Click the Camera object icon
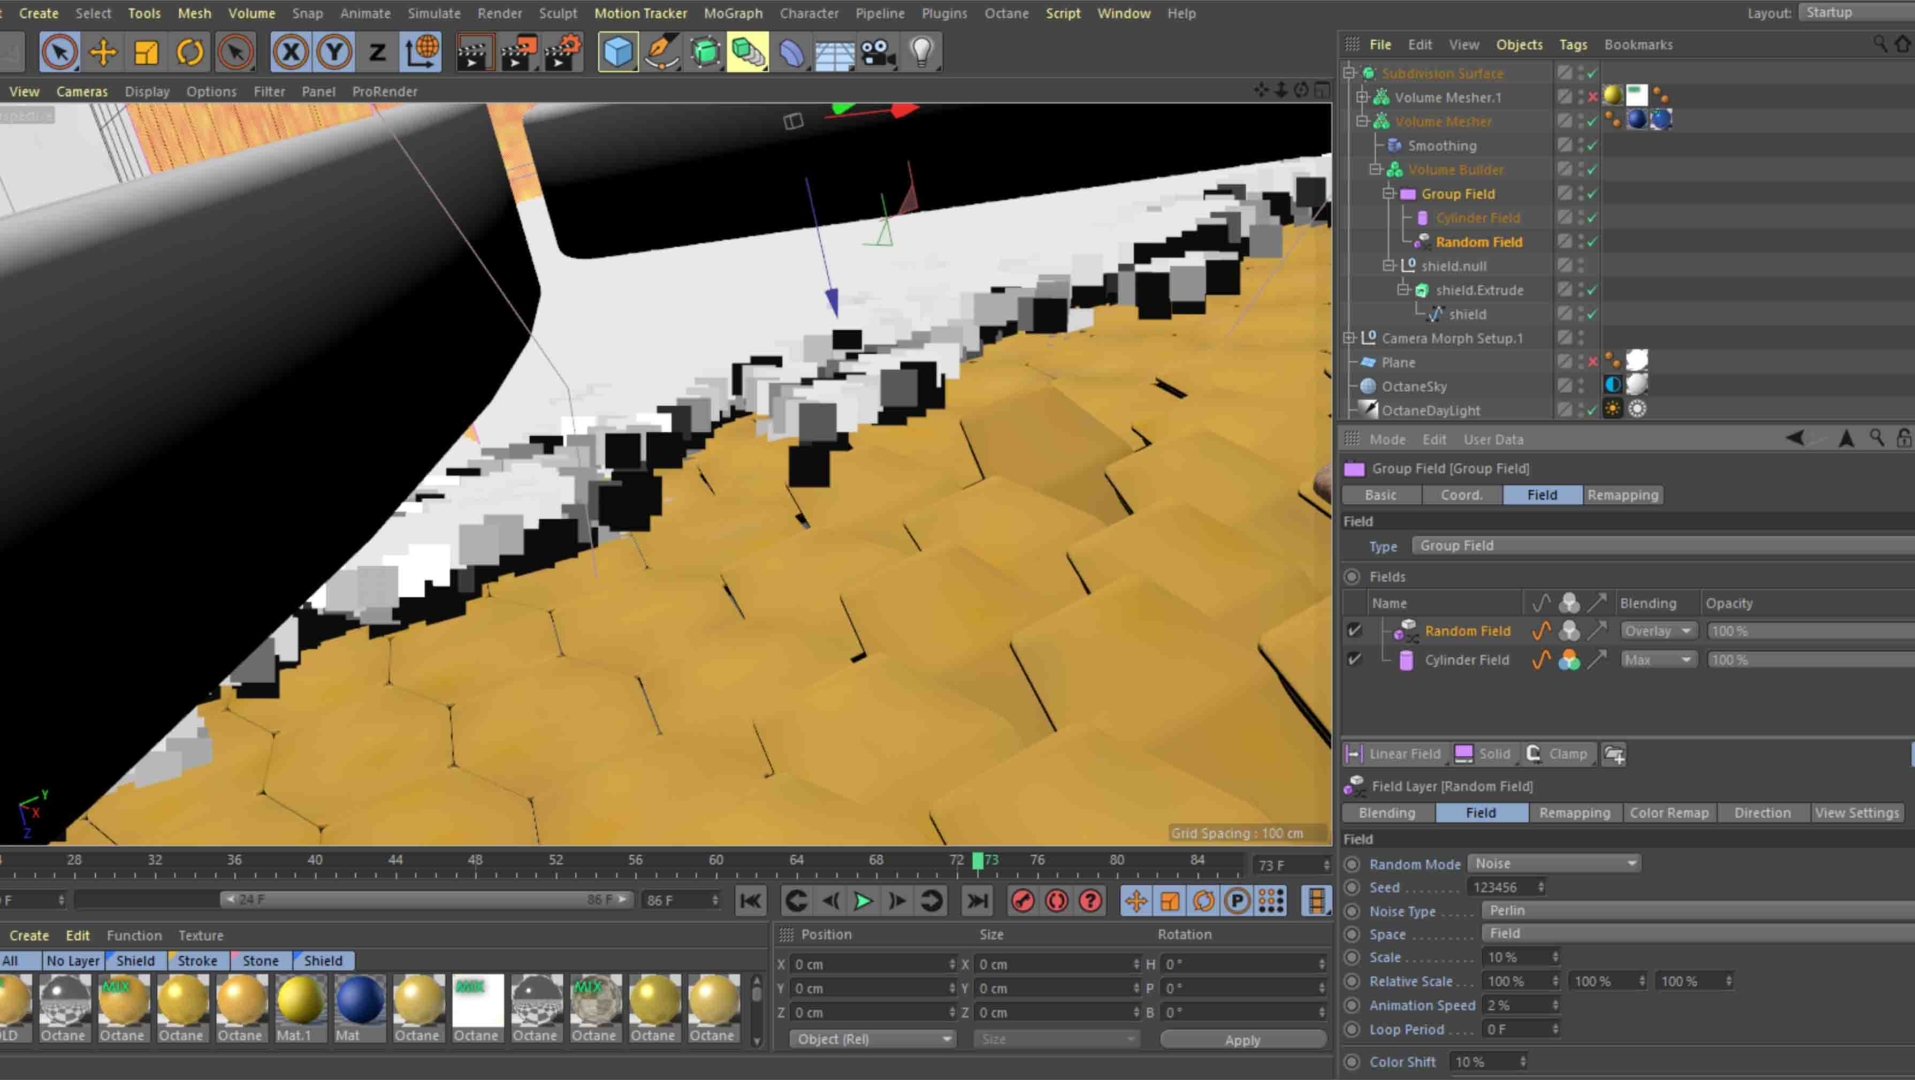The width and height of the screenshot is (1915, 1080). click(878, 52)
